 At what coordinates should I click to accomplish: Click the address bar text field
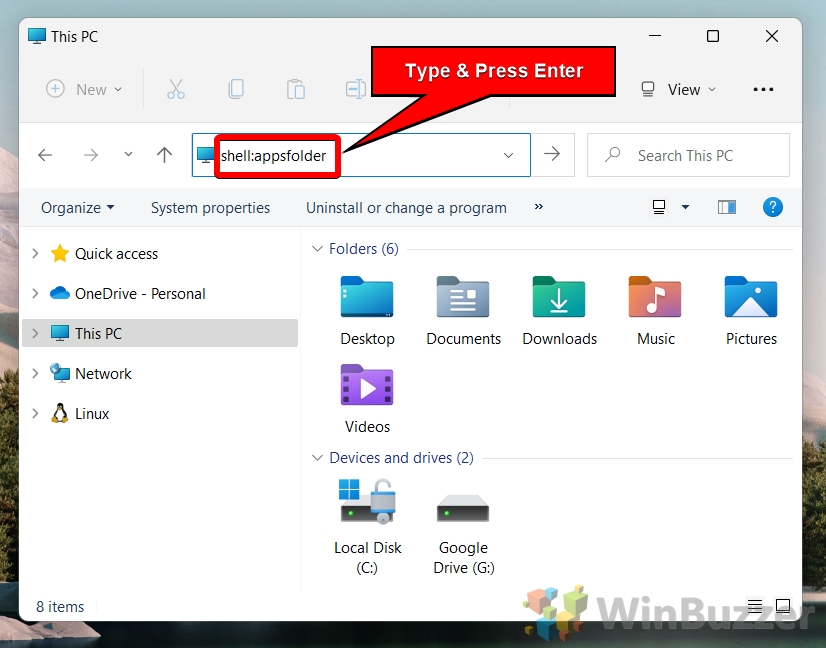[361, 155]
